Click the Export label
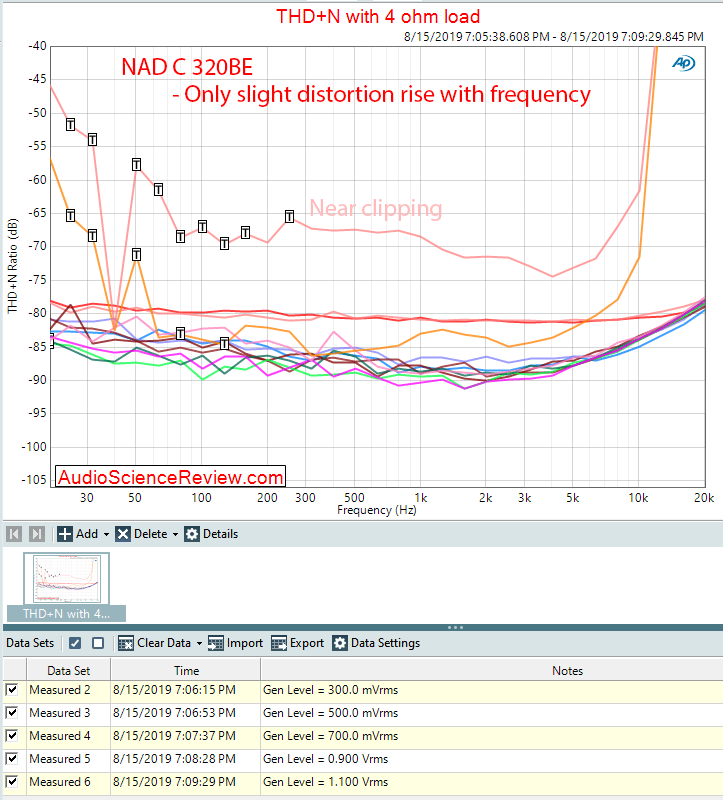This screenshot has width=723, height=800. click(307, 643)
